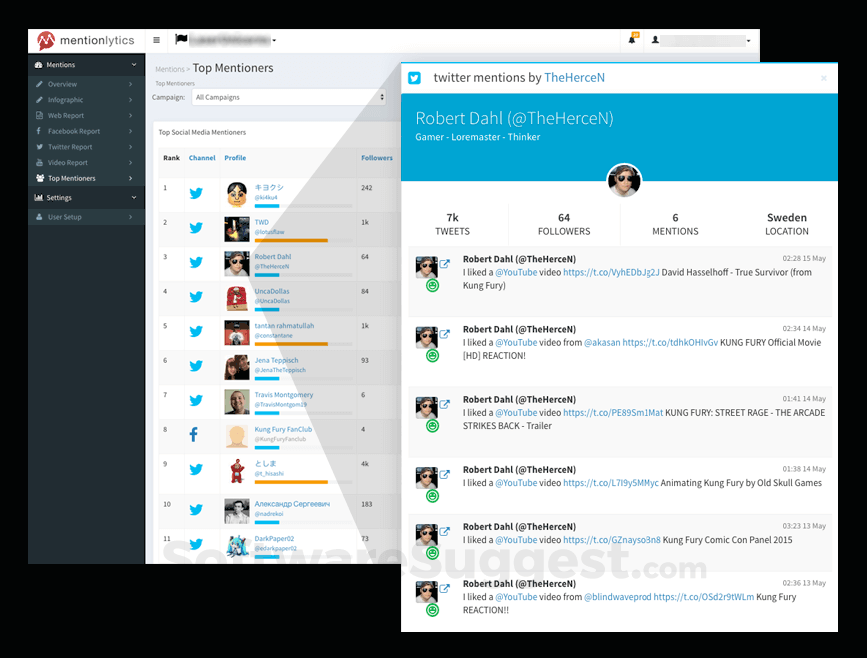Select the Infographic pencil icon in sidebar
867x658 pixels.
click(x=38, y=100)
